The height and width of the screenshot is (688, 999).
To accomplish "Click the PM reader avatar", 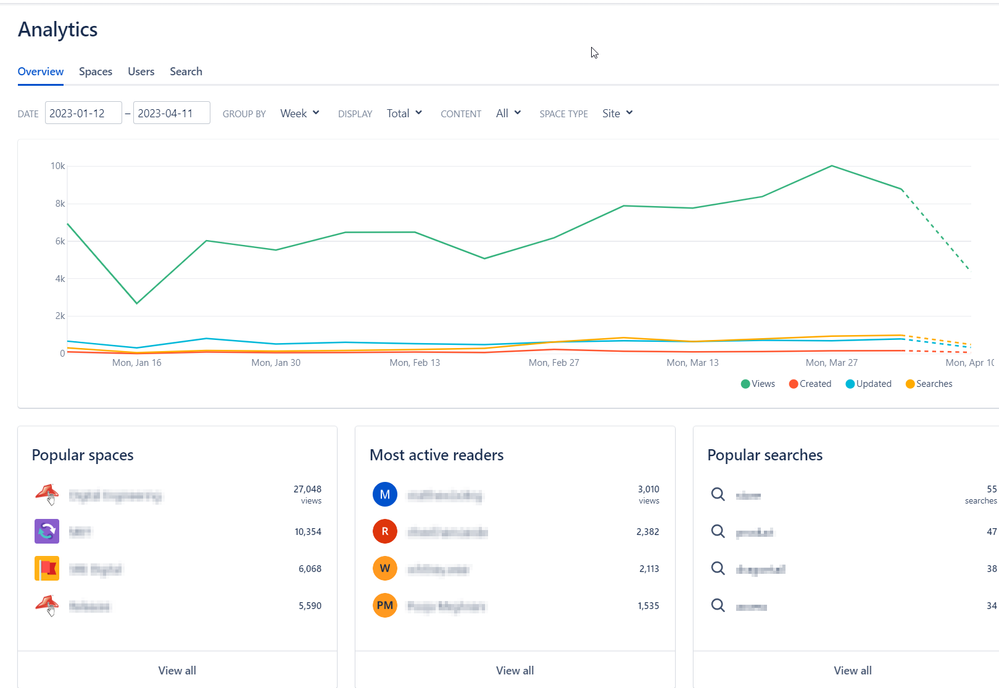I will 385,605.
